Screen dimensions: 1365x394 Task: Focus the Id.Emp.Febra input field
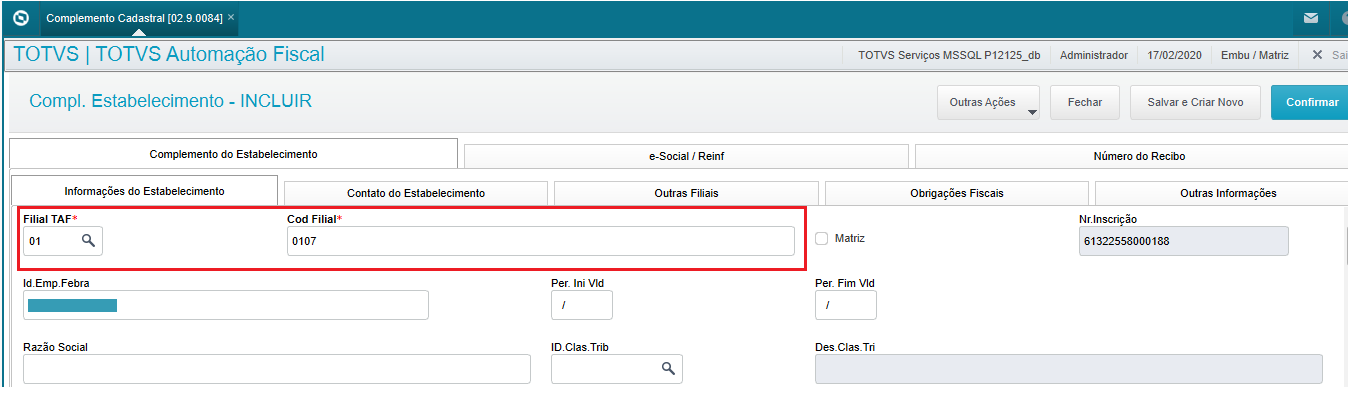[226, 305]
